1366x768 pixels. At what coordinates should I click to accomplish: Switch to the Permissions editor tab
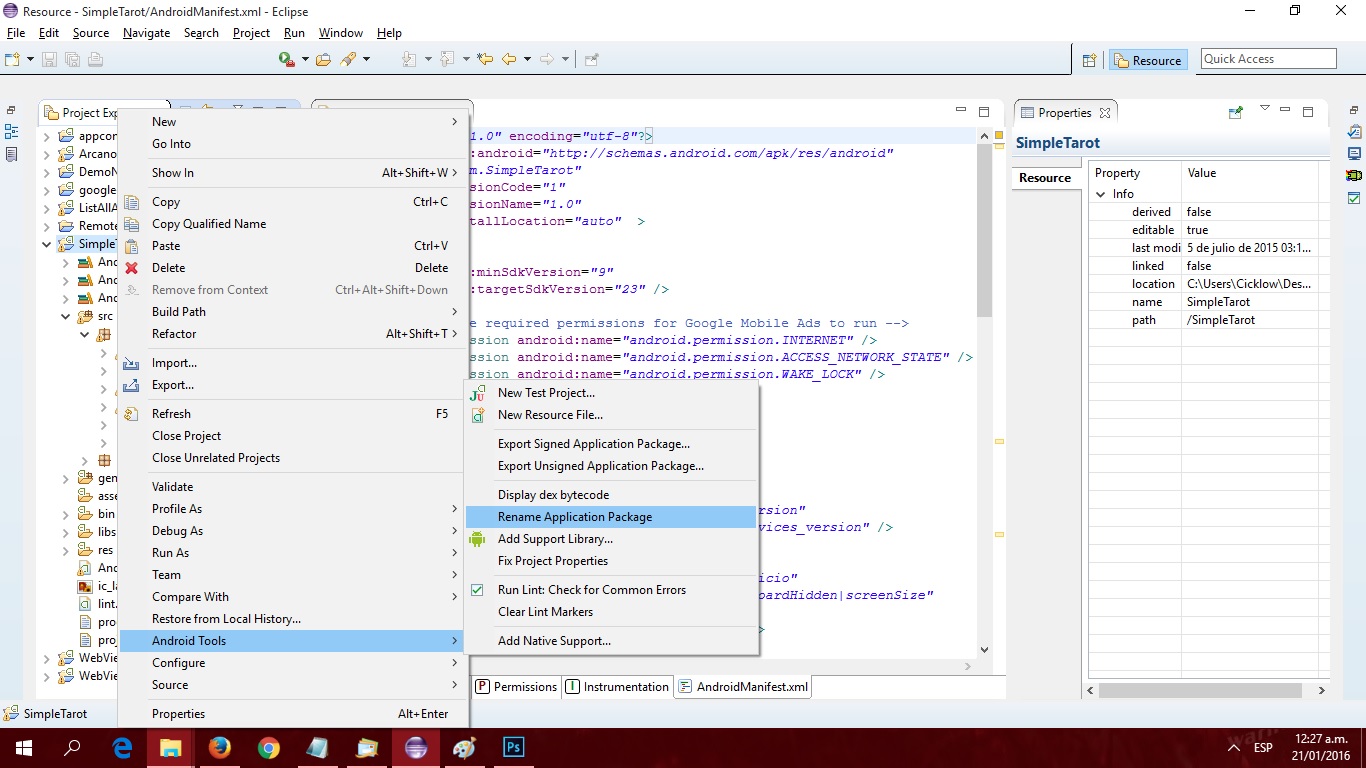click(x=516, y=687)
